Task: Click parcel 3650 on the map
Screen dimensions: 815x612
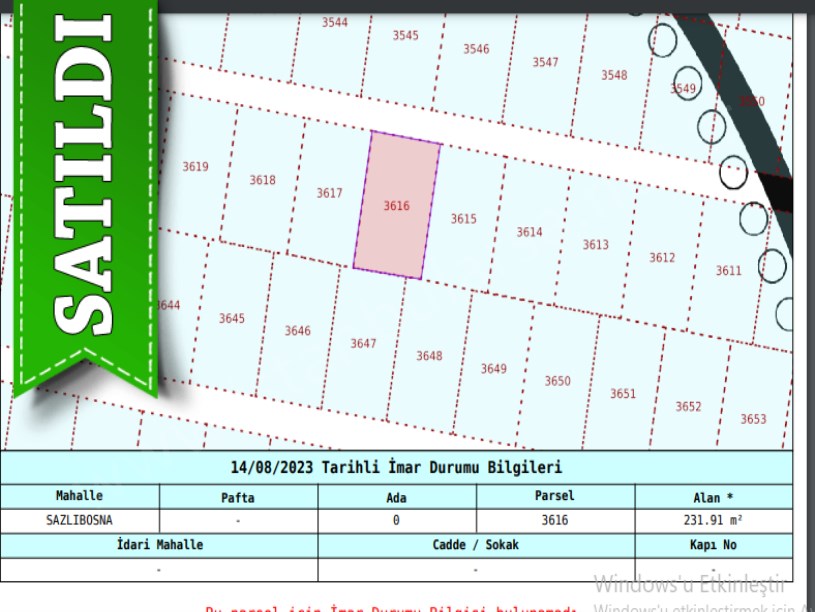Action: pyautogui.click(x=557, y=381)
